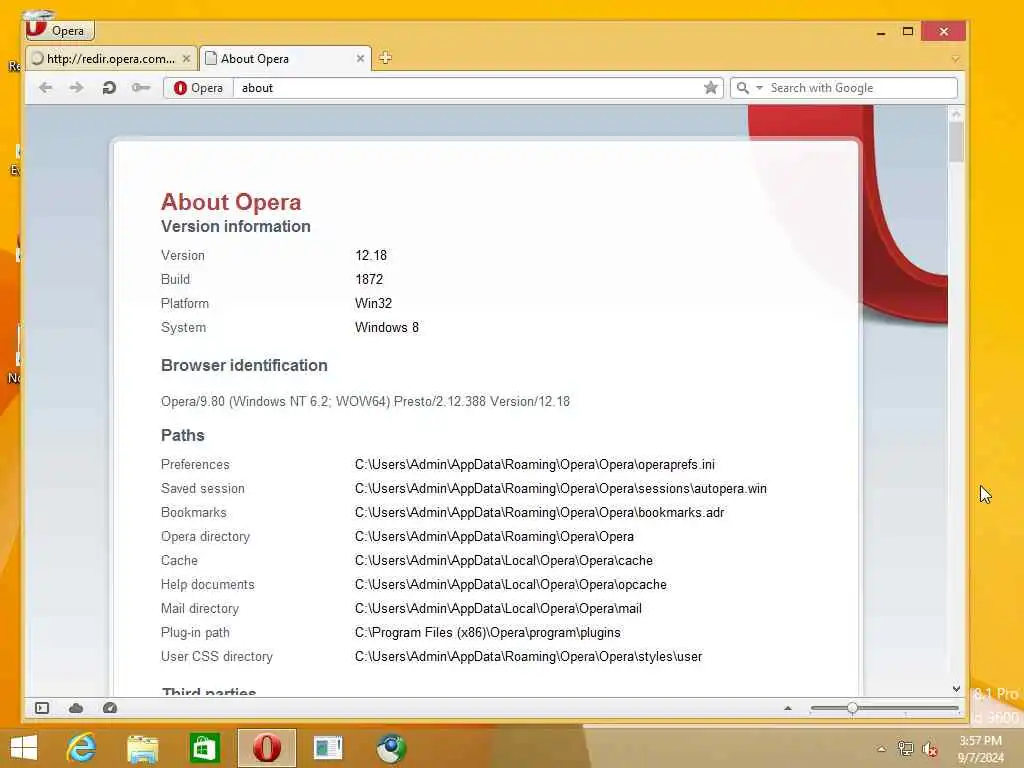Click the muted volume tray icon
Viewport: 1024px width, 768px height.
click(x=930, y=749)
